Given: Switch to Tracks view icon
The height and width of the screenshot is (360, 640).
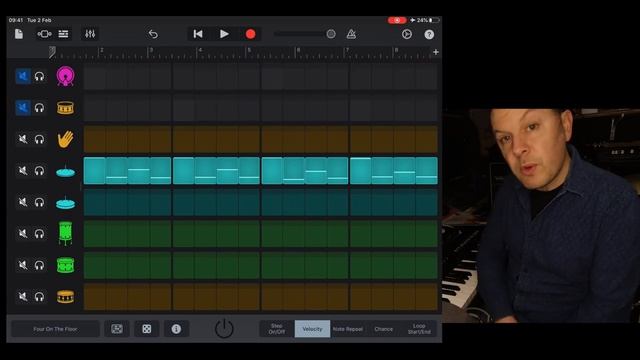Looking at the screenshot, I should point(63,34).
